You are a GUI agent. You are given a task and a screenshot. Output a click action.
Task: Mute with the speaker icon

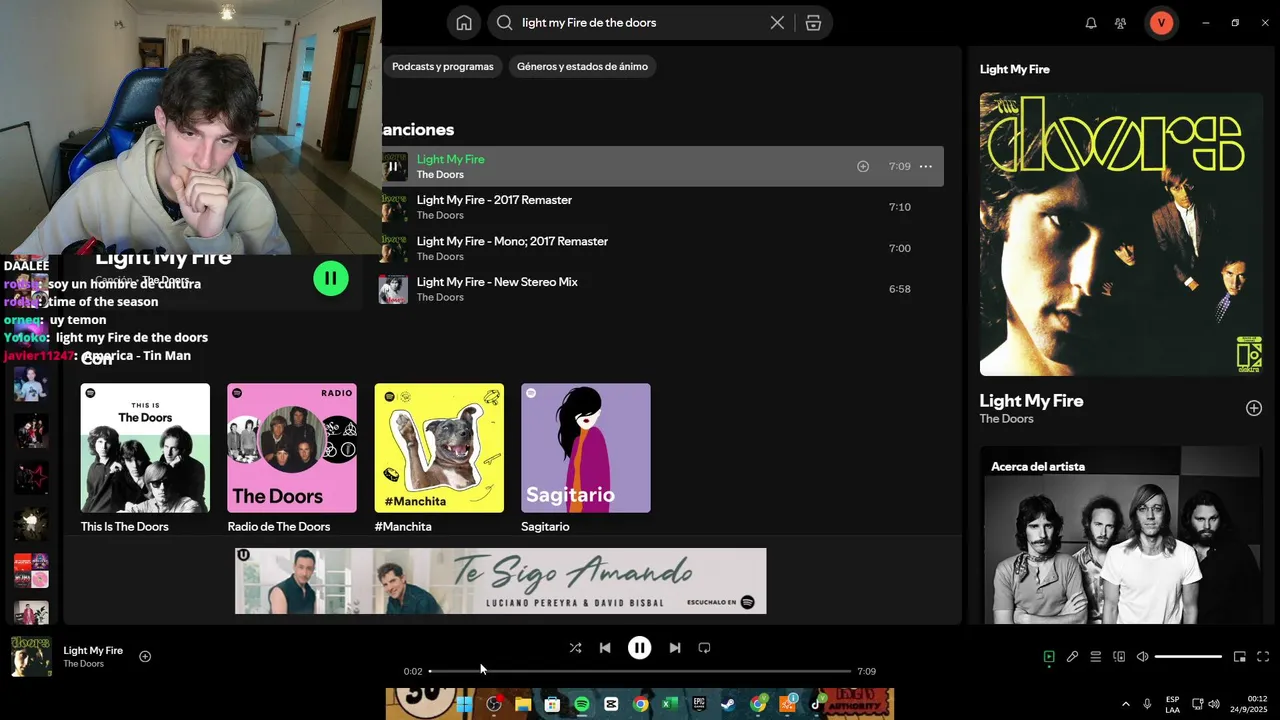1143,657
